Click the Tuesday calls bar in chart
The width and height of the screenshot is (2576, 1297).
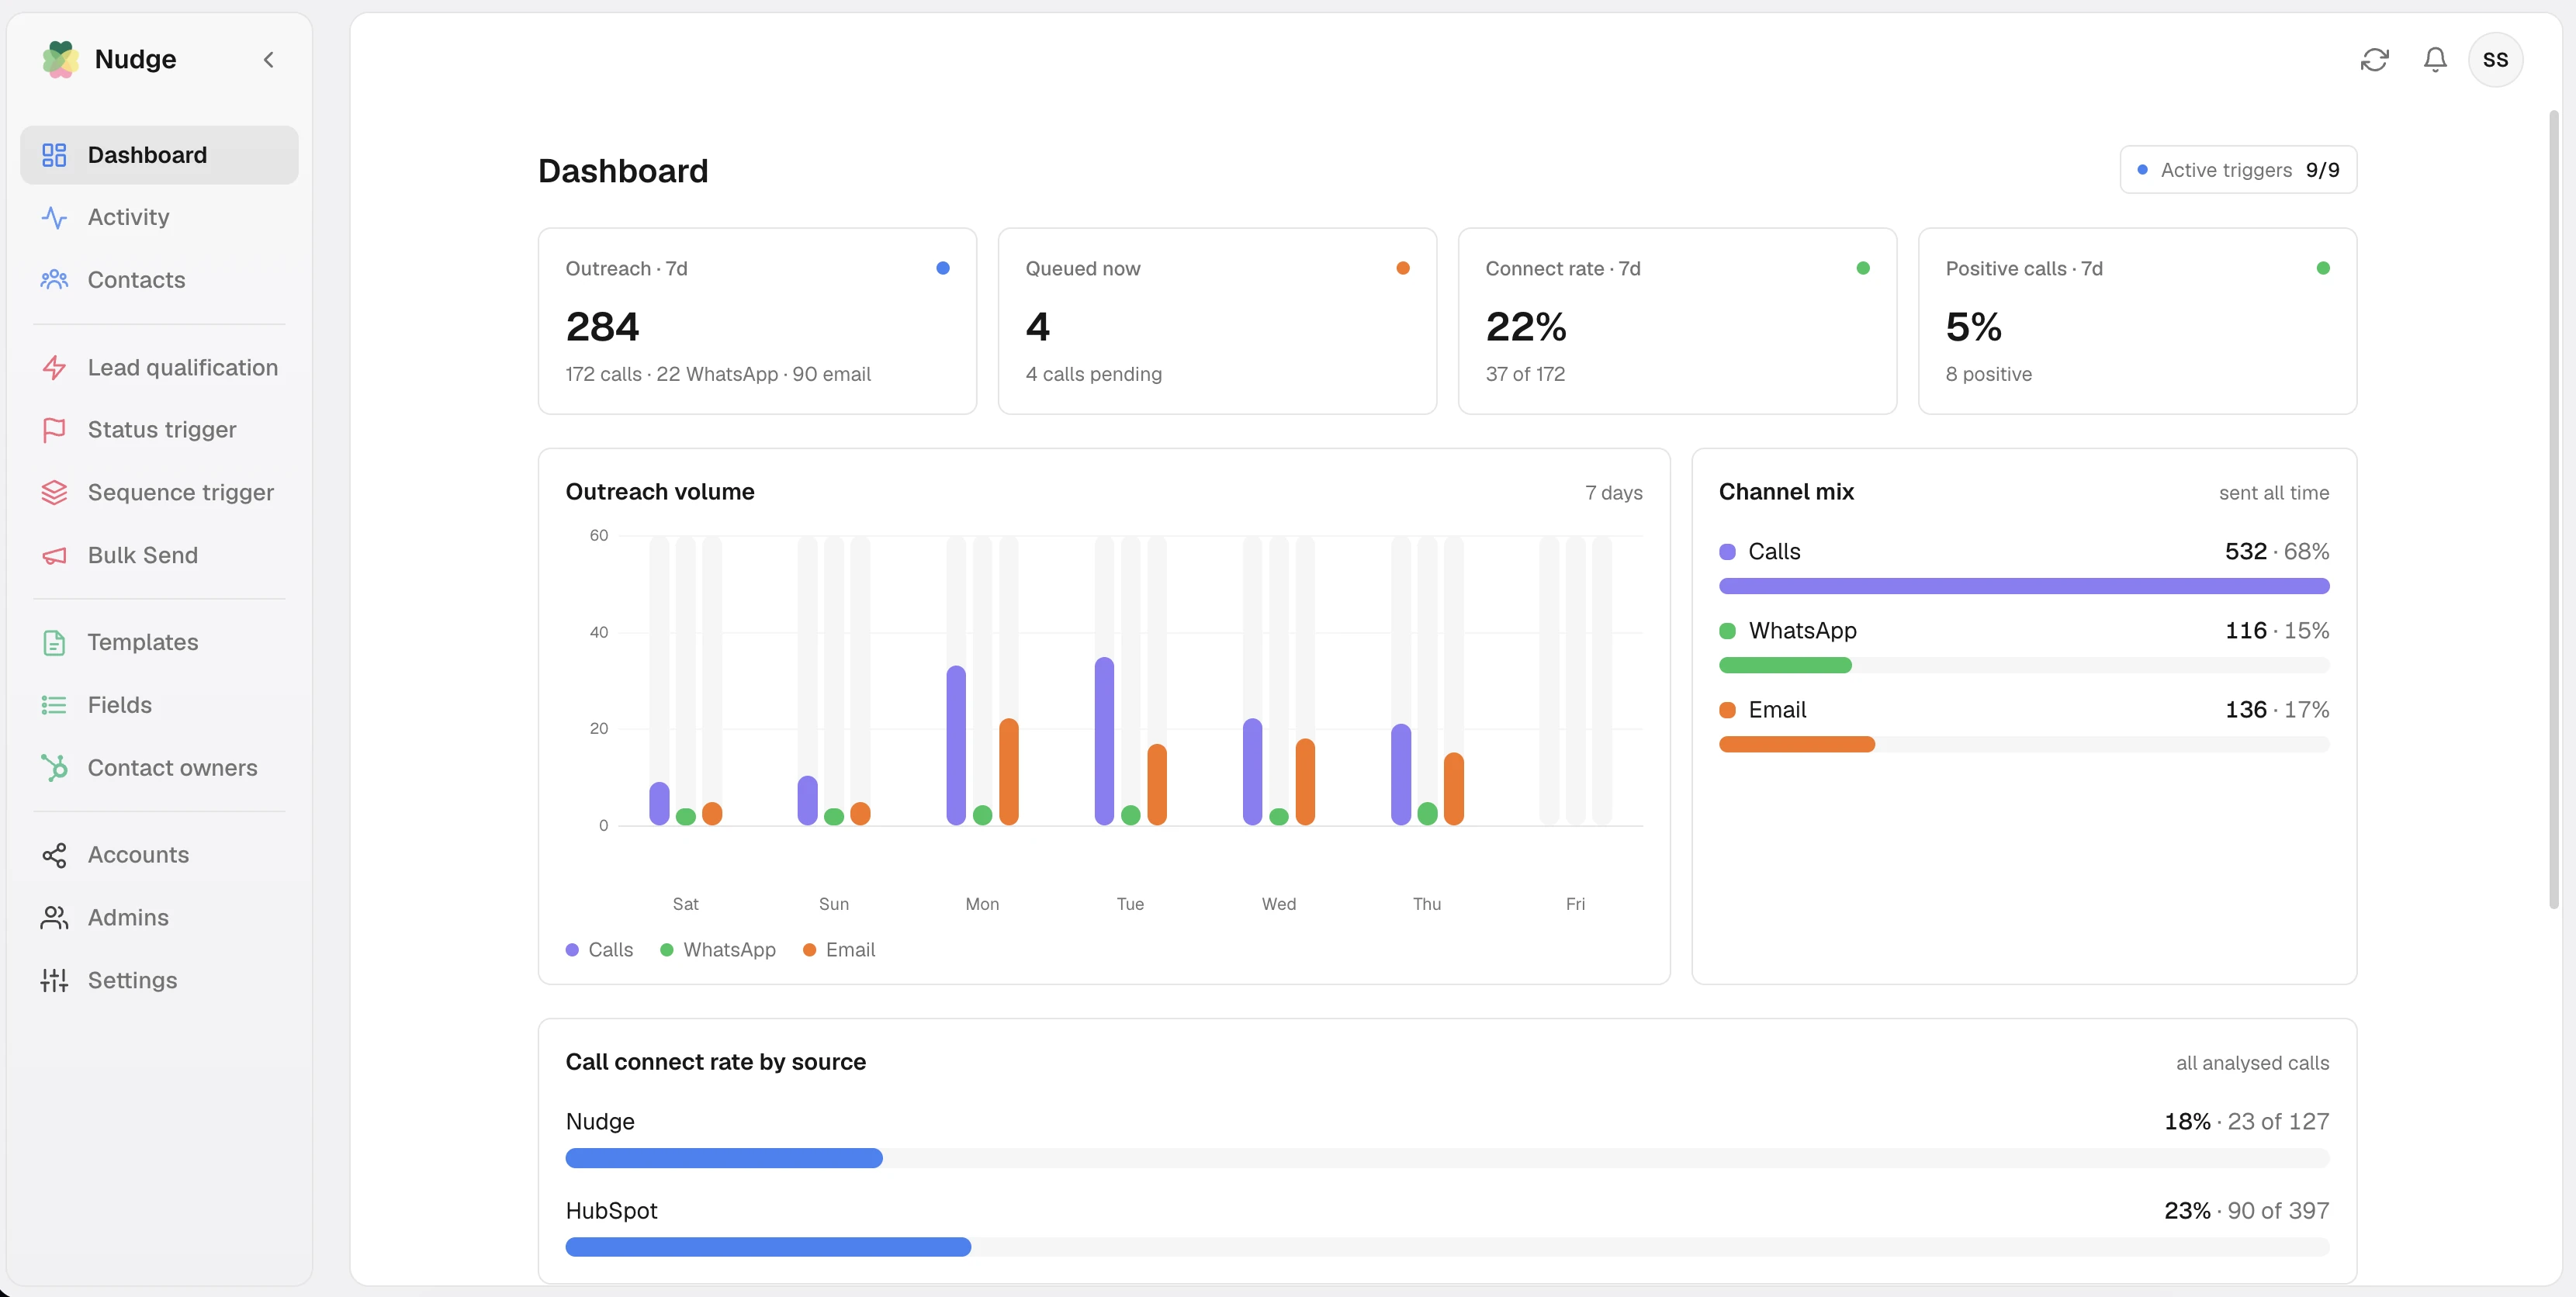[1104, 741]
